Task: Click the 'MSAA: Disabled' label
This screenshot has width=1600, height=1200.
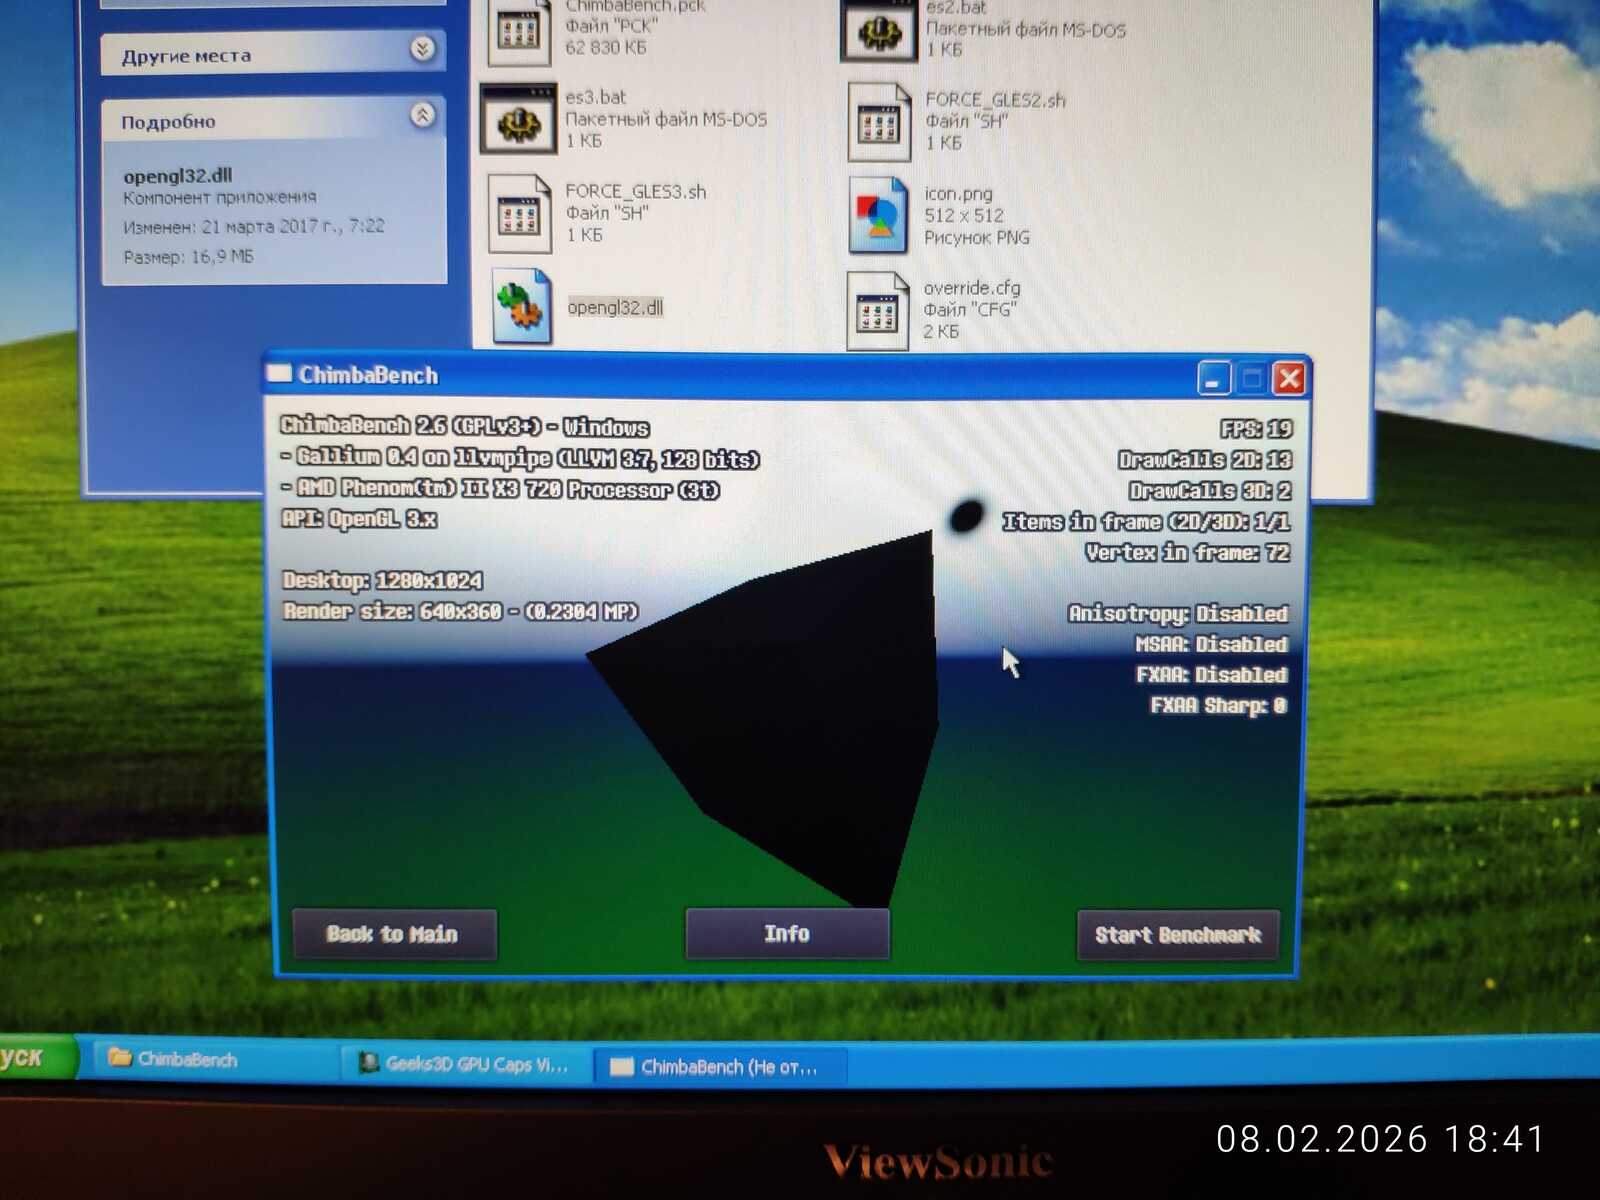Action: point(1211,644)
